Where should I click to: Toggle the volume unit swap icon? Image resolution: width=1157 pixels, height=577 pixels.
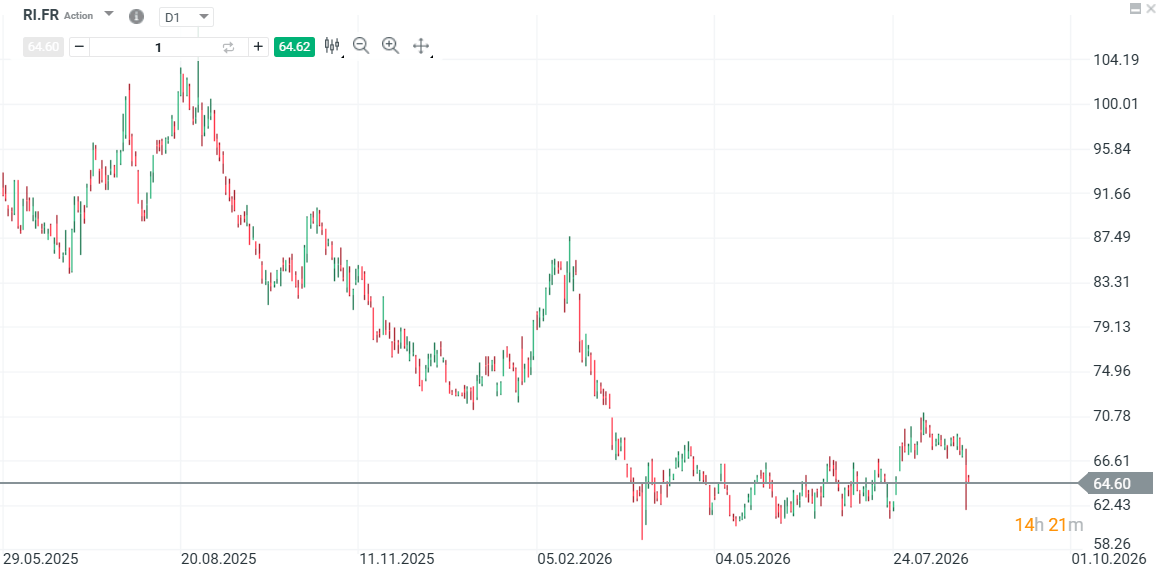(229, 47)
